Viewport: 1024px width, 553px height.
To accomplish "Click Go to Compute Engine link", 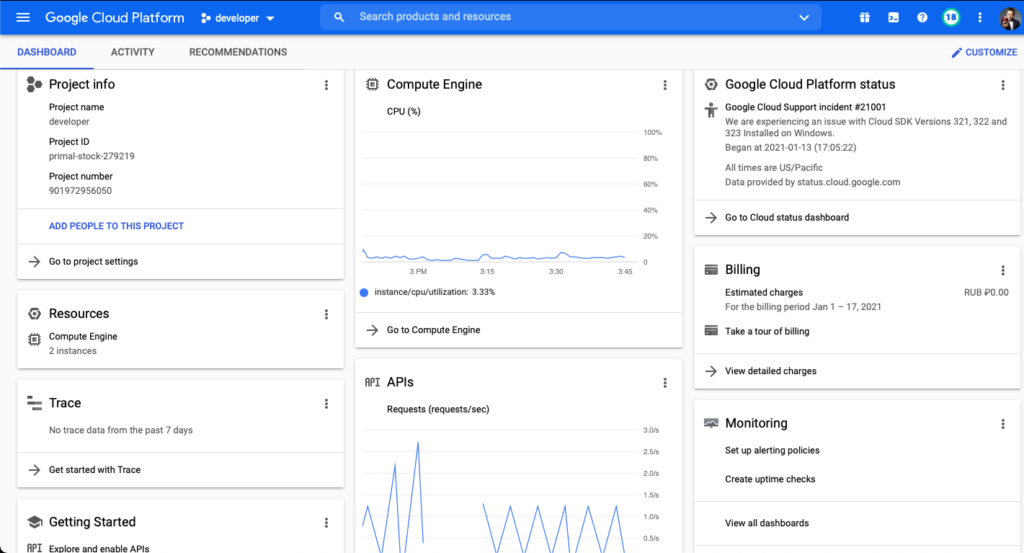I will tap(433, 330).
